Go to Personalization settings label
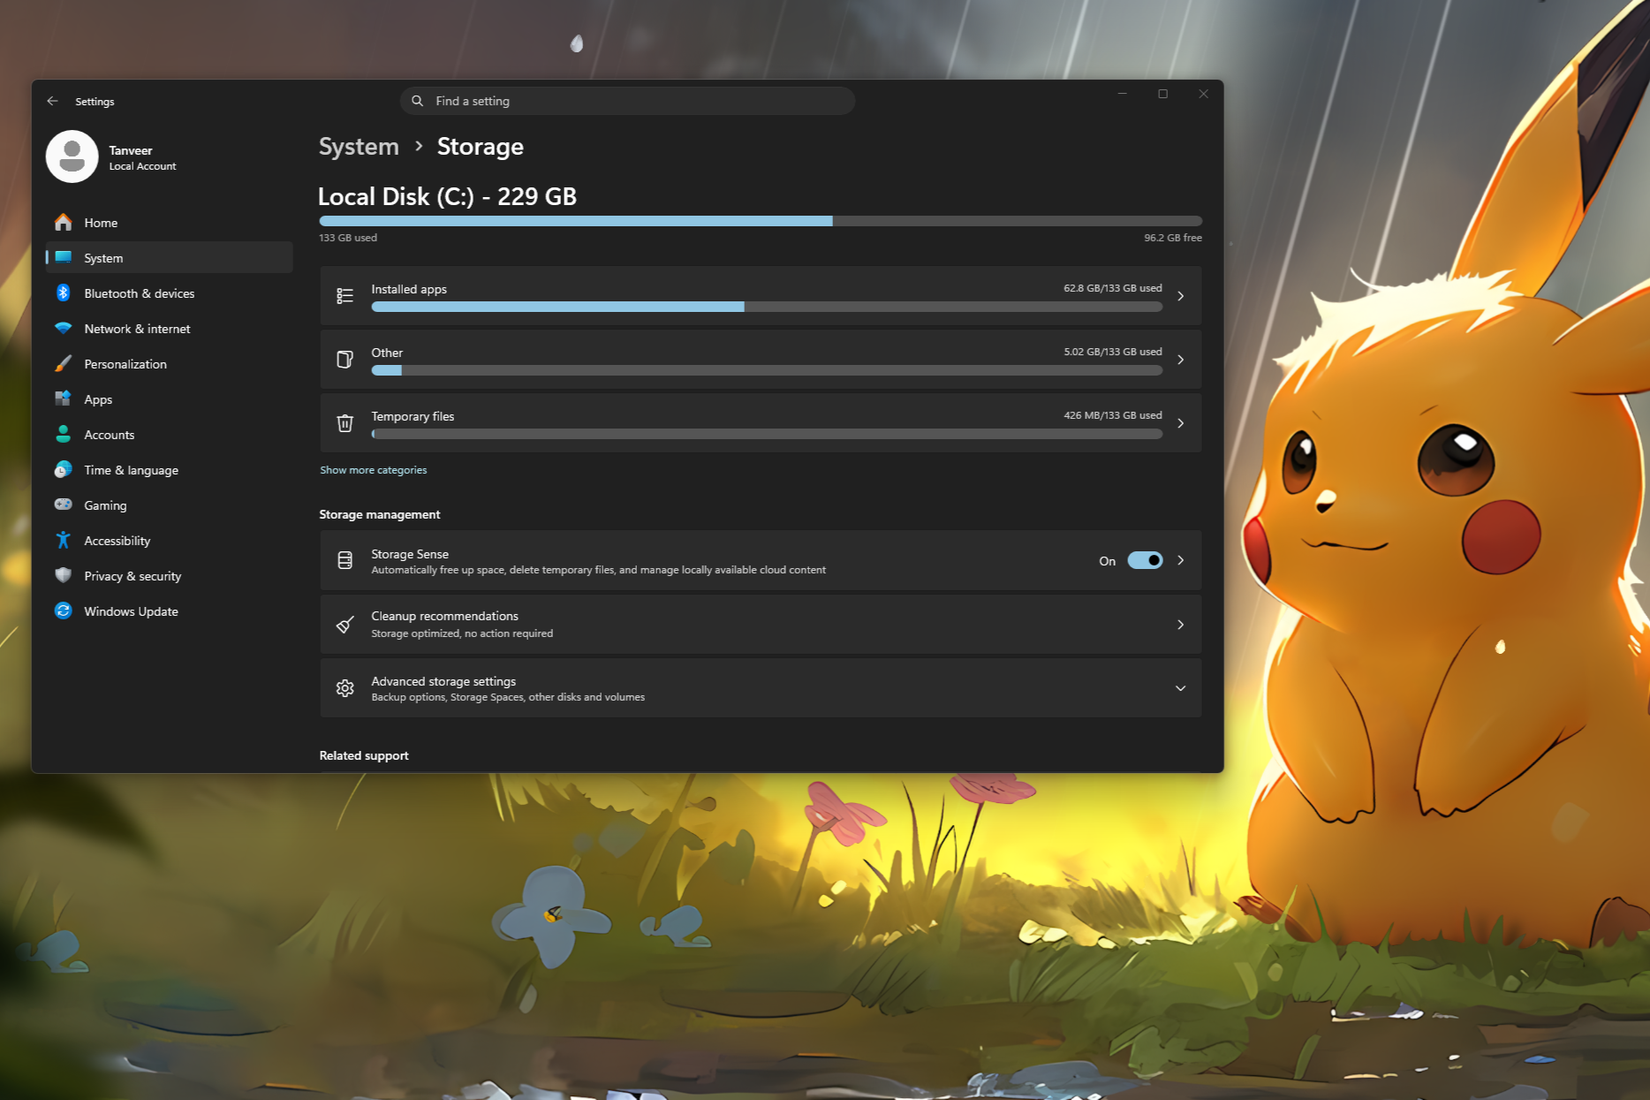This screenshot has height=1100, width=1650. (x=125, y=364)
